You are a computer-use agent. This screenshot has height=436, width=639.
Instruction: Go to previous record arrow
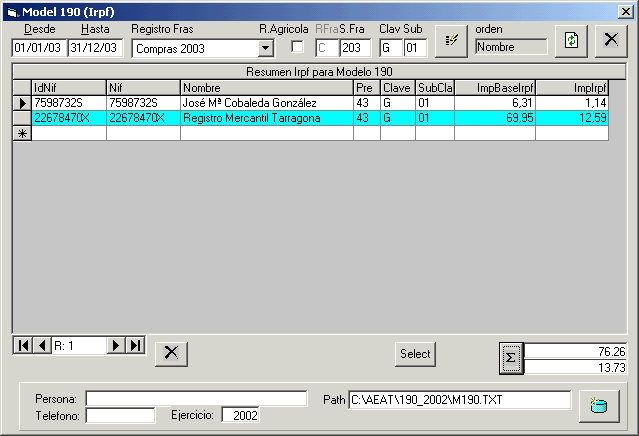tap(41, 345)
